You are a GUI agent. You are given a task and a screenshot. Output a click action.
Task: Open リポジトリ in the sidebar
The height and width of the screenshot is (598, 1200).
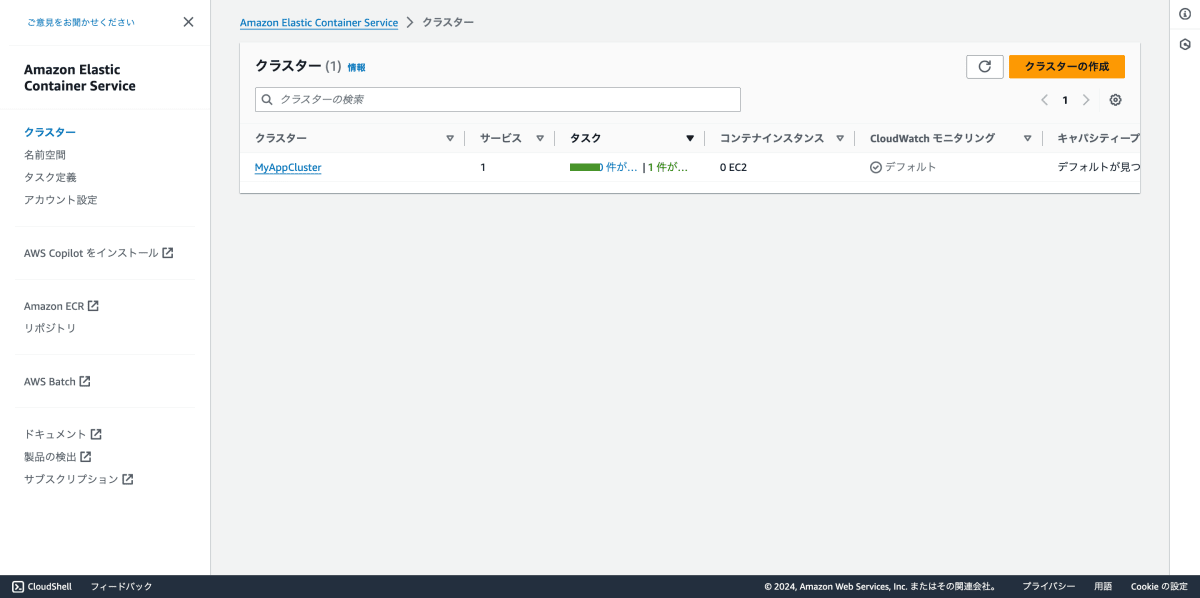(x=50, y=328)
